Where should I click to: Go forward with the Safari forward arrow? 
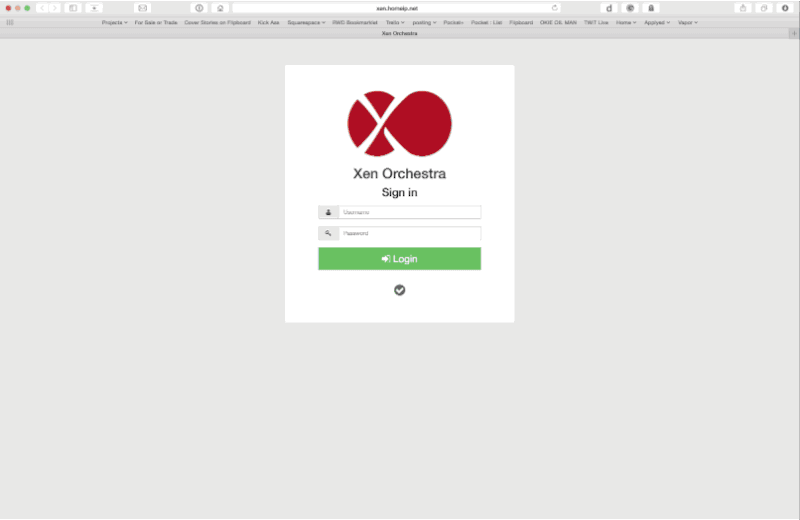[x=54, y=8]
